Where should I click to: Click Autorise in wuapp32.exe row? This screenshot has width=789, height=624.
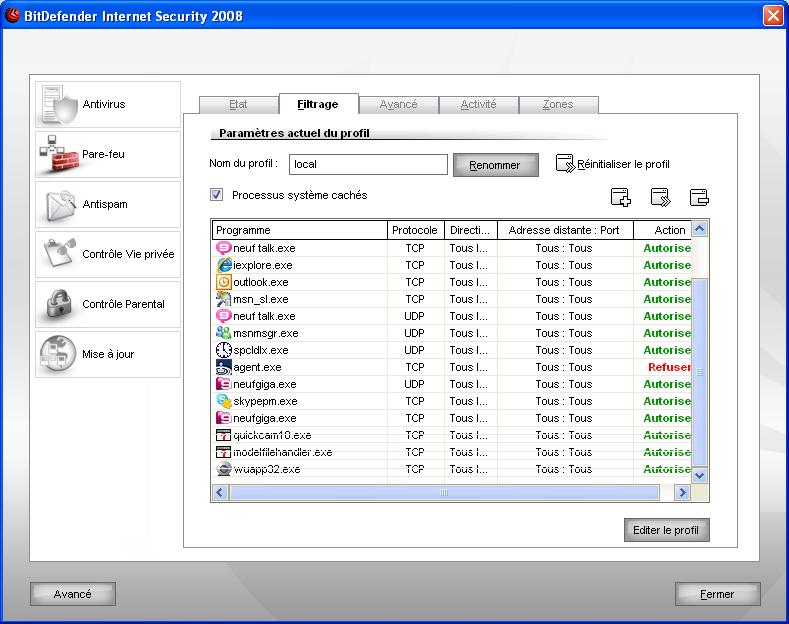667,469
